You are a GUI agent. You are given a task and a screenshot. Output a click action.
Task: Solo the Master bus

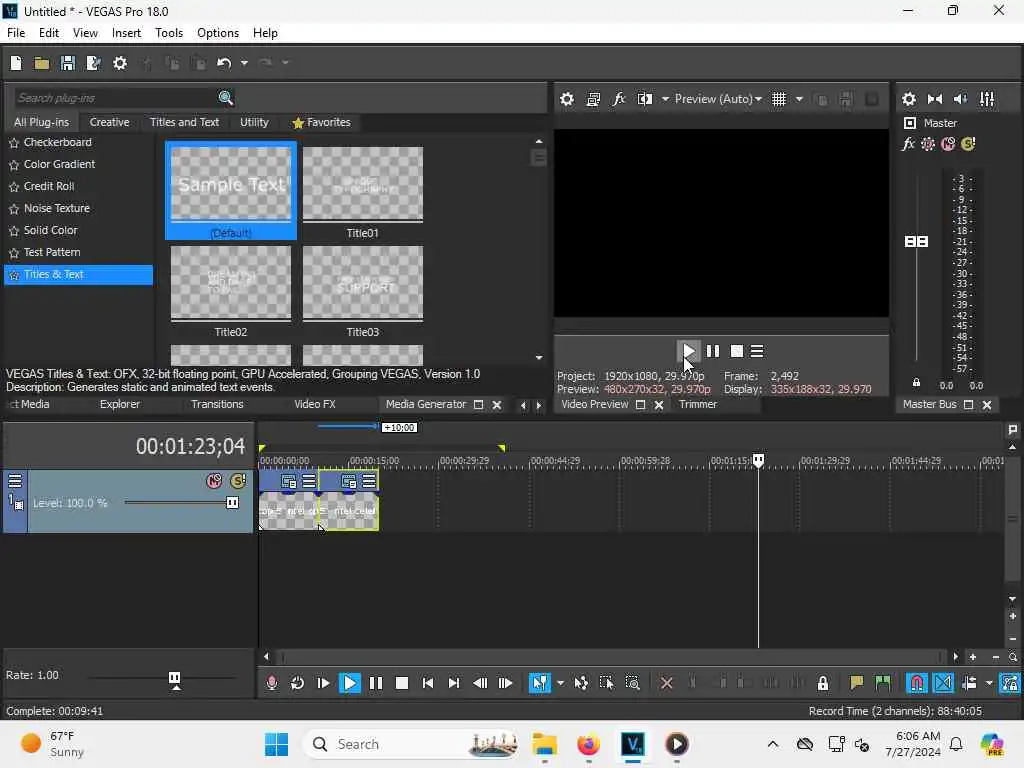[968, 144]
